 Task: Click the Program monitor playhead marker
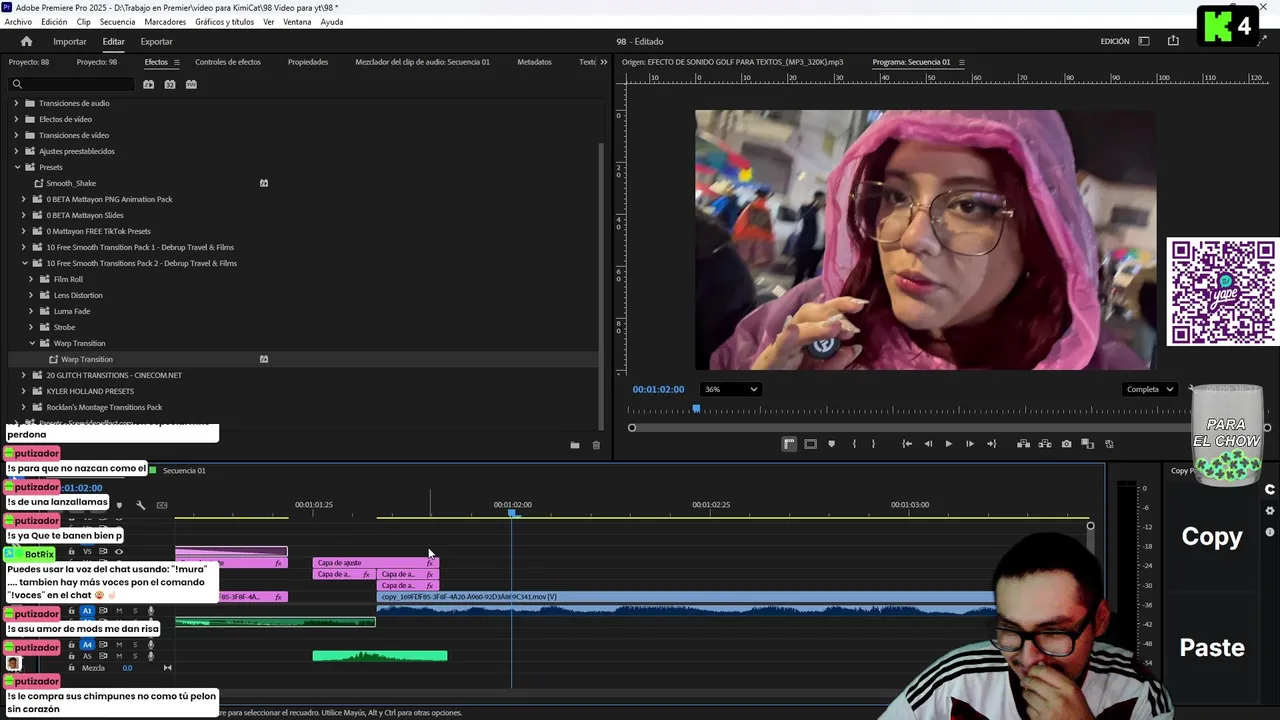pos(696,409)
